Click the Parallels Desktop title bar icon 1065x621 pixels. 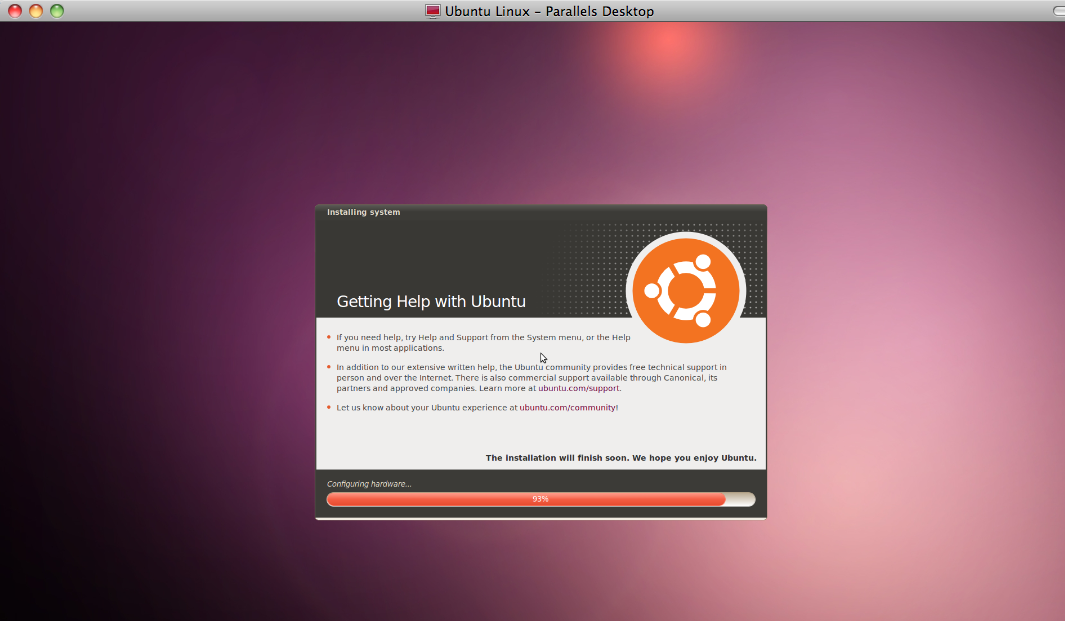coord(433,11)
